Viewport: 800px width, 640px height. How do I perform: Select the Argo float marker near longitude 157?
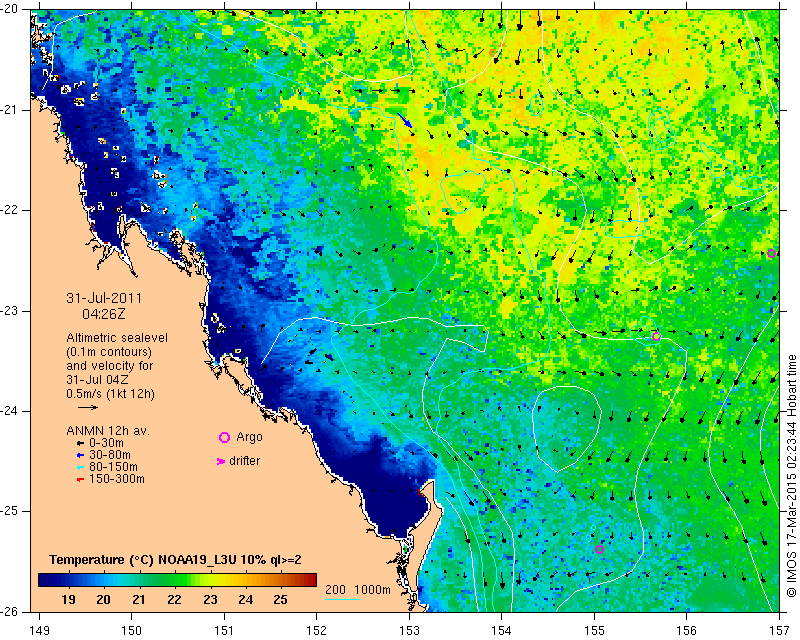tap(771, 254)
